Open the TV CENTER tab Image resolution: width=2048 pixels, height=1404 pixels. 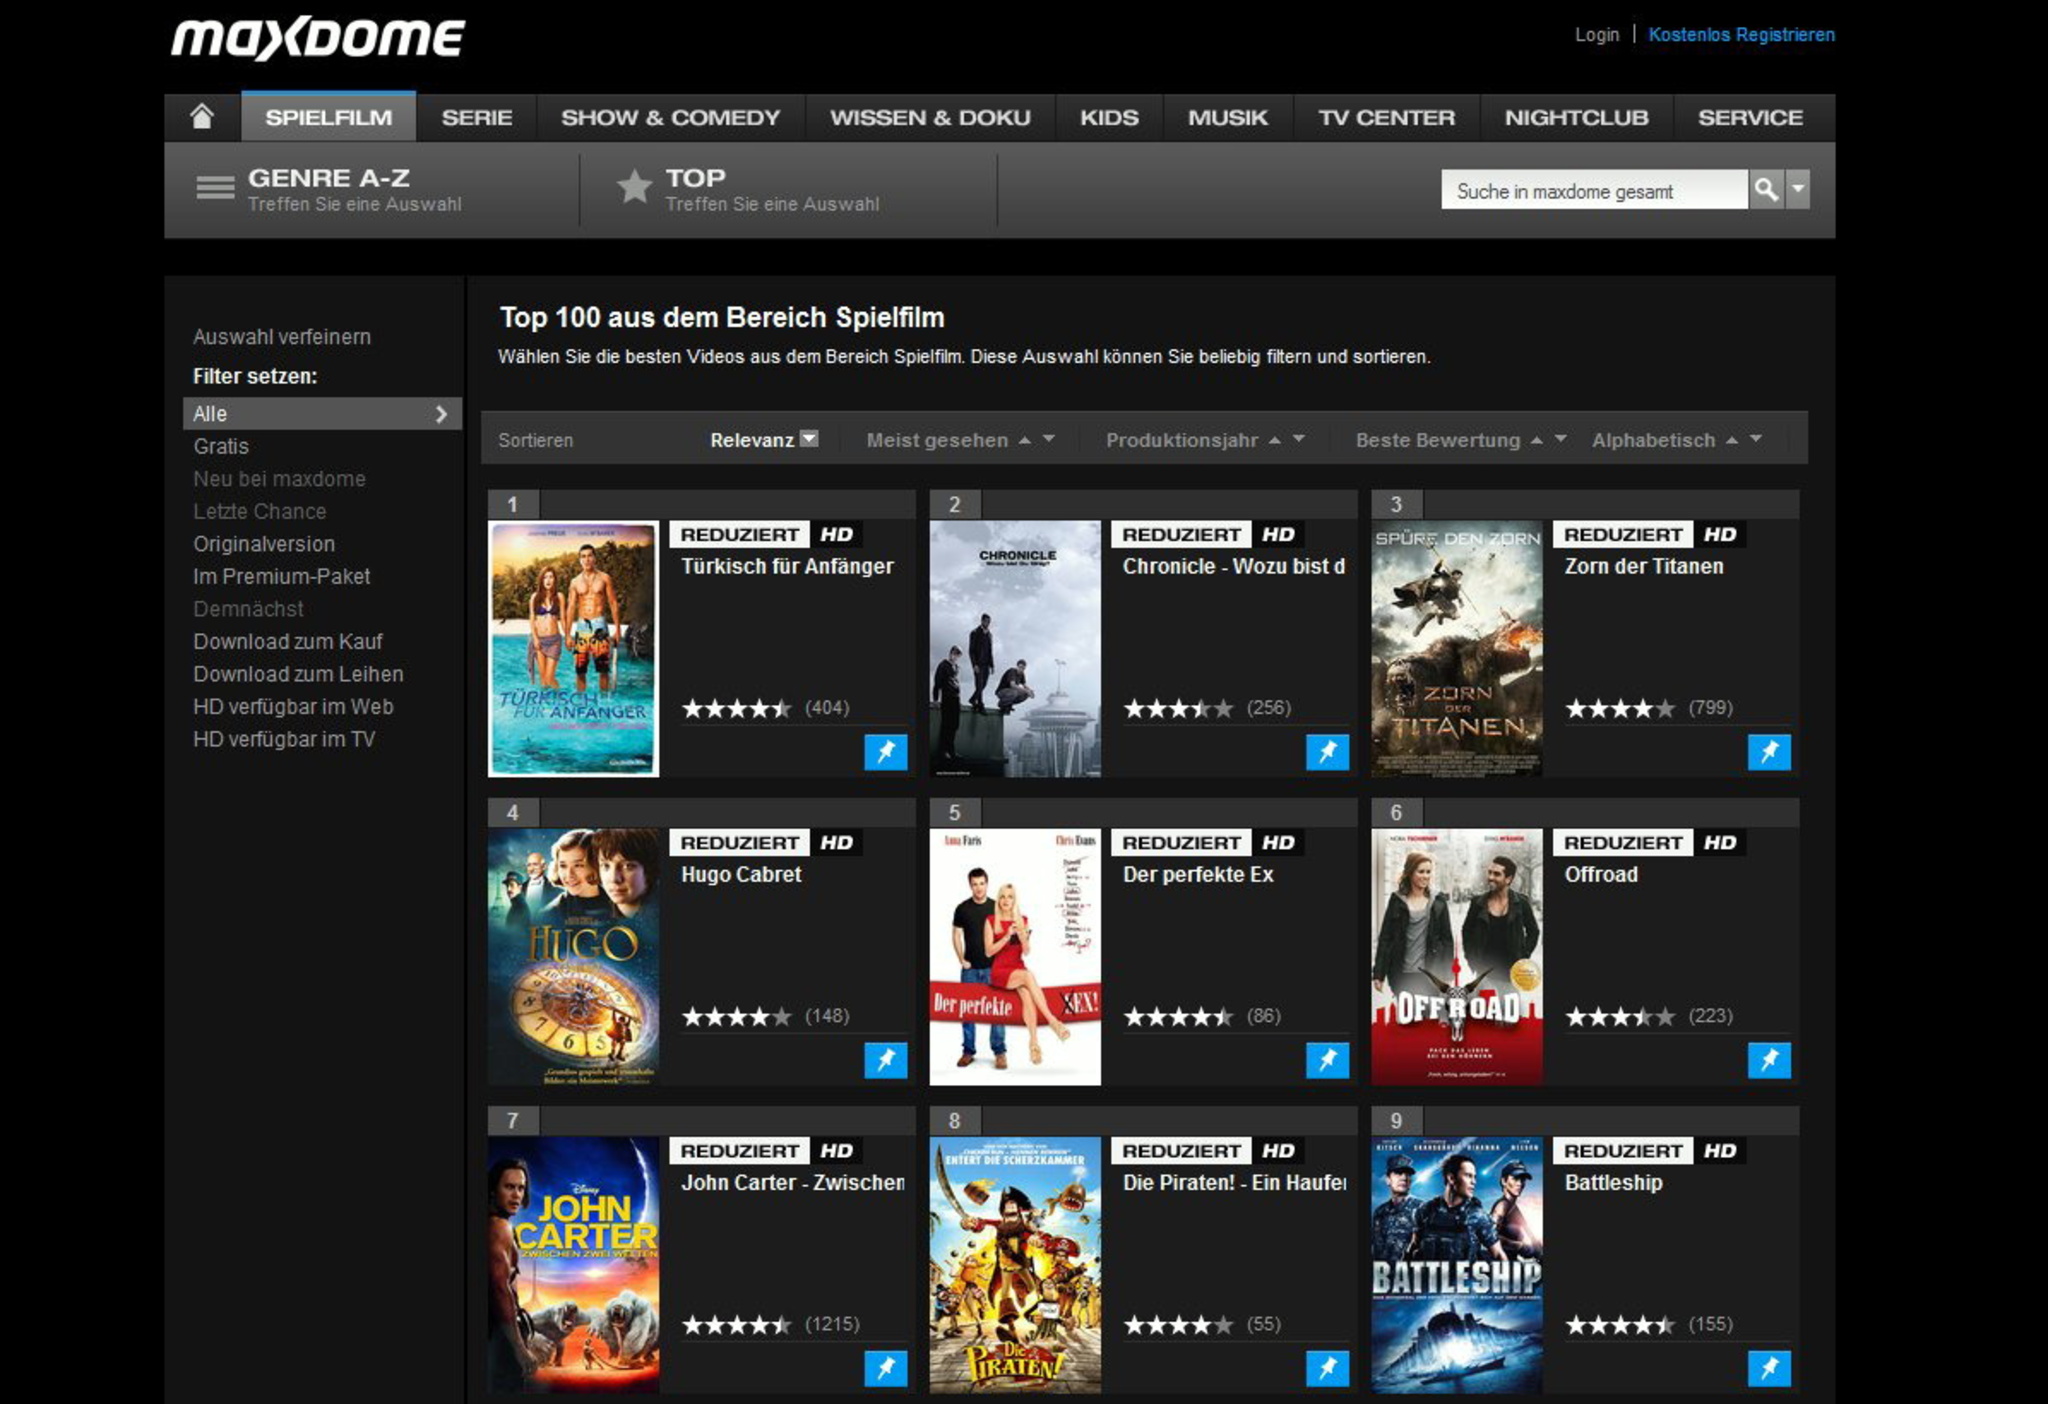[x=1386, y=117]
